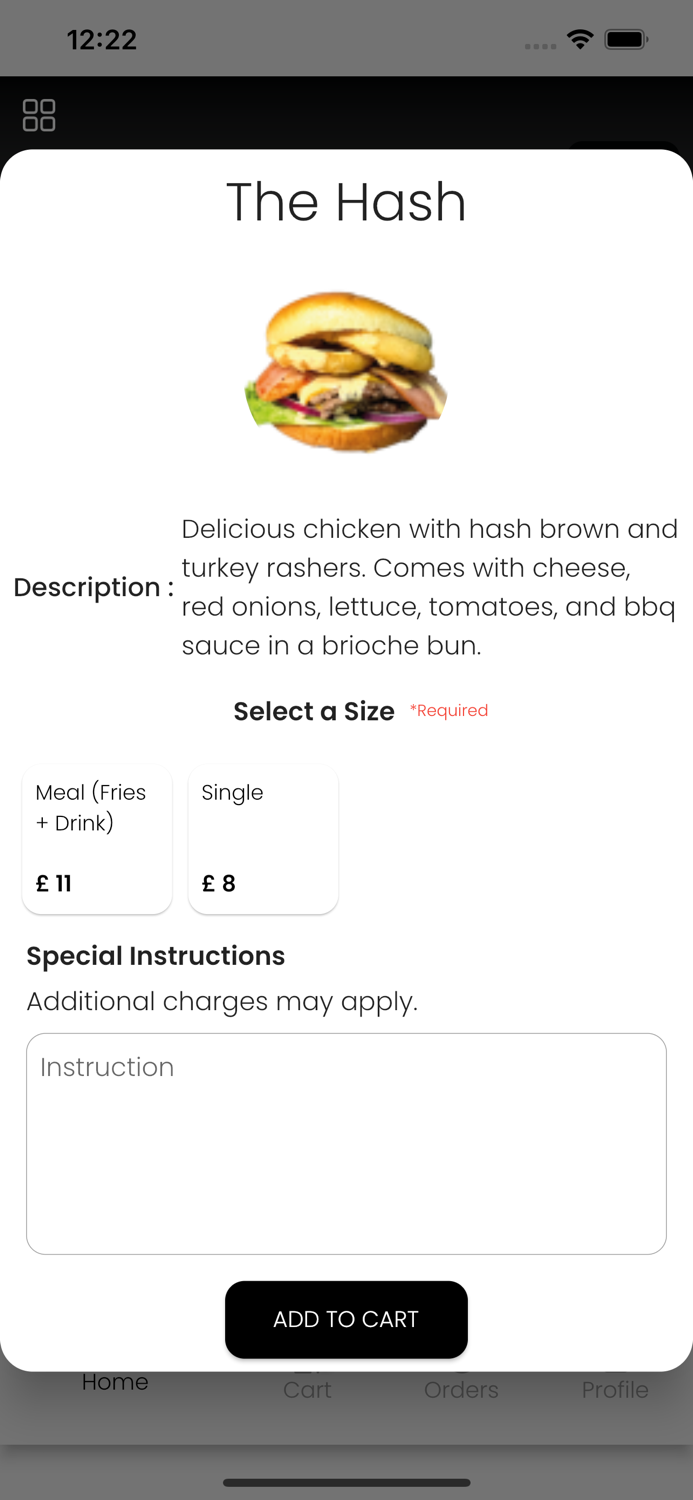Tap the Home icon in bottom navigation
This screenshot has height=1500, width=693.
coord(115,1382)
